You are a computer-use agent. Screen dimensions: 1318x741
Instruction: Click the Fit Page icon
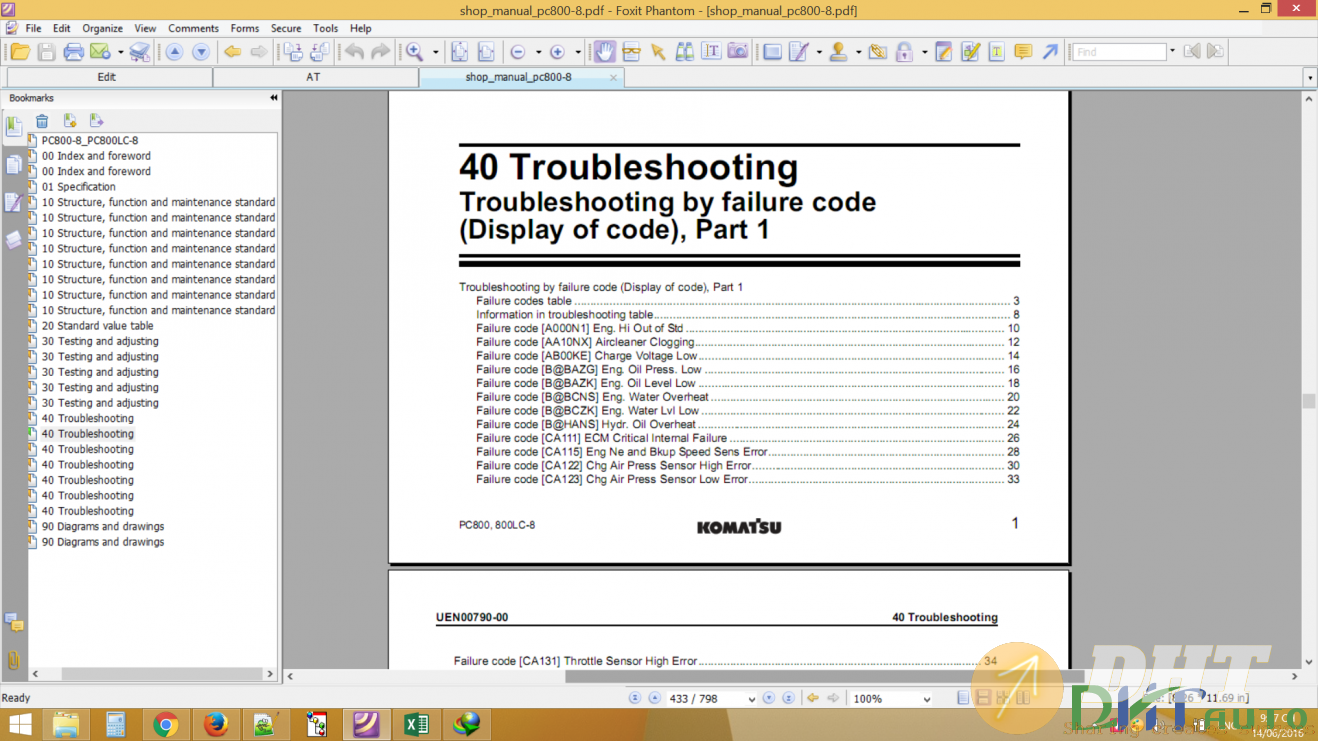pos(460,52)
